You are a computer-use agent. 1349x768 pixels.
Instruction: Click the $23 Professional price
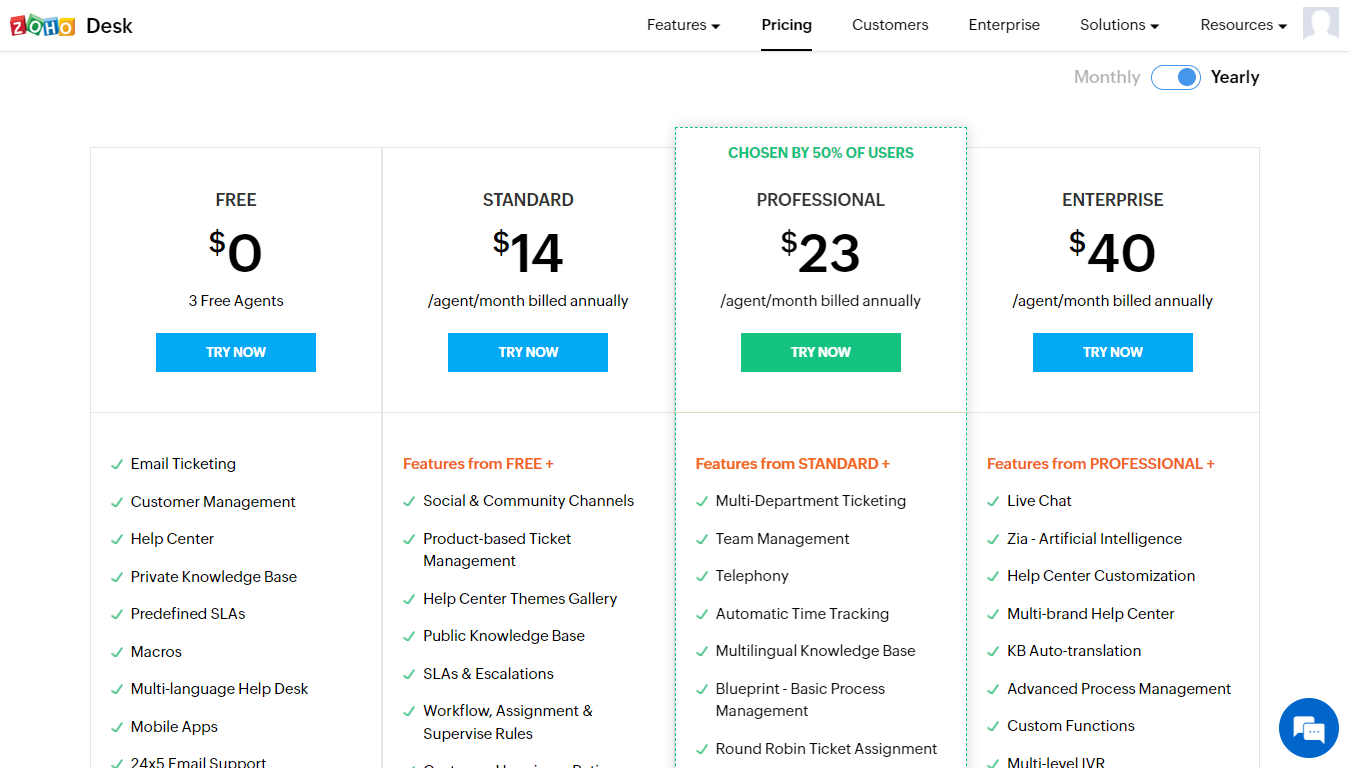coord(820,252)
